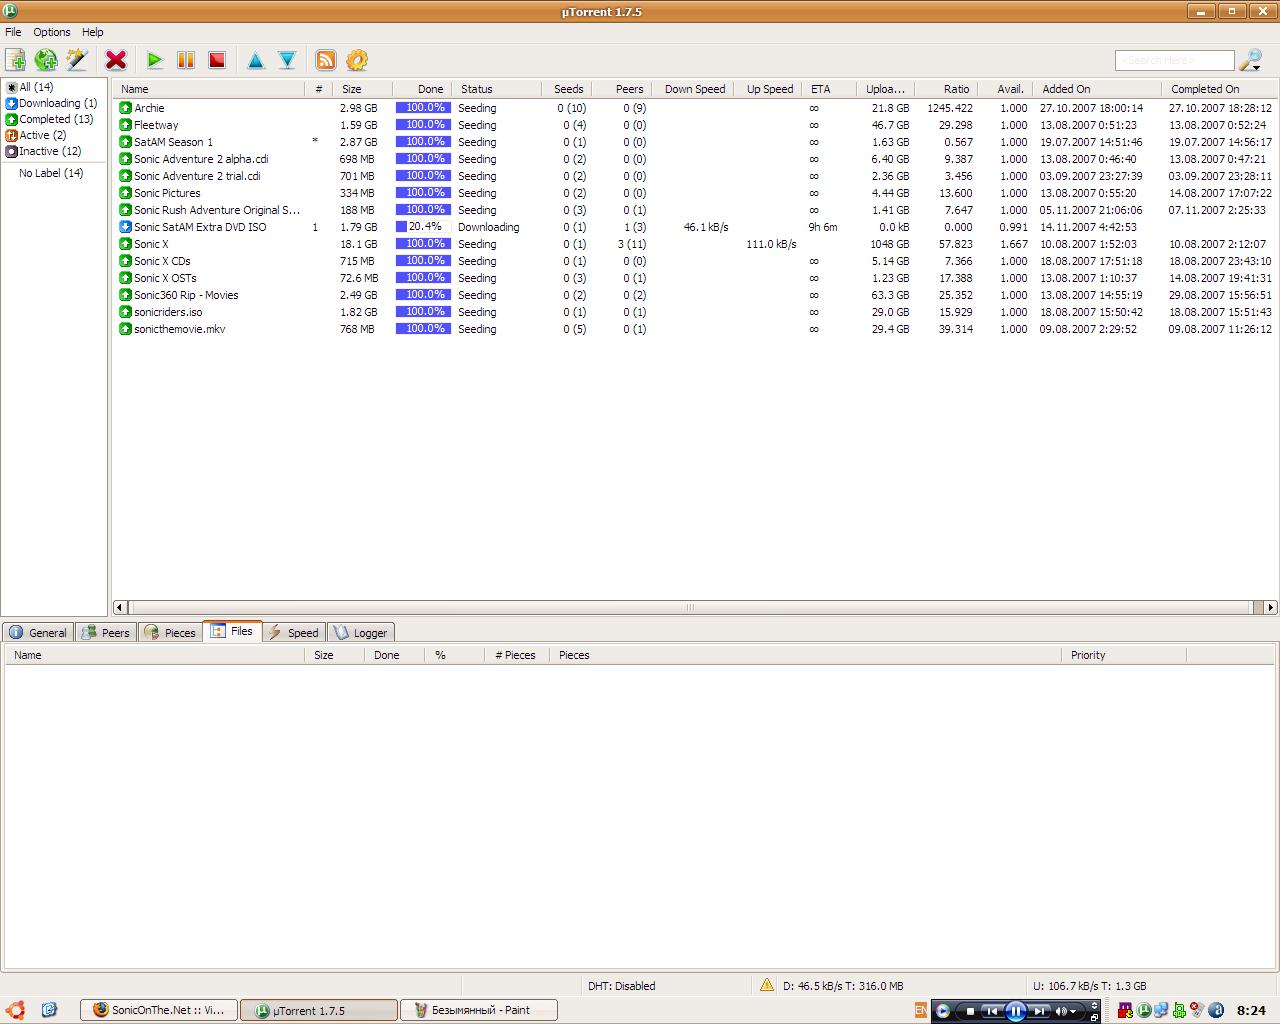
Task: Switch to the General tab
Action: [x=38, y=632]
